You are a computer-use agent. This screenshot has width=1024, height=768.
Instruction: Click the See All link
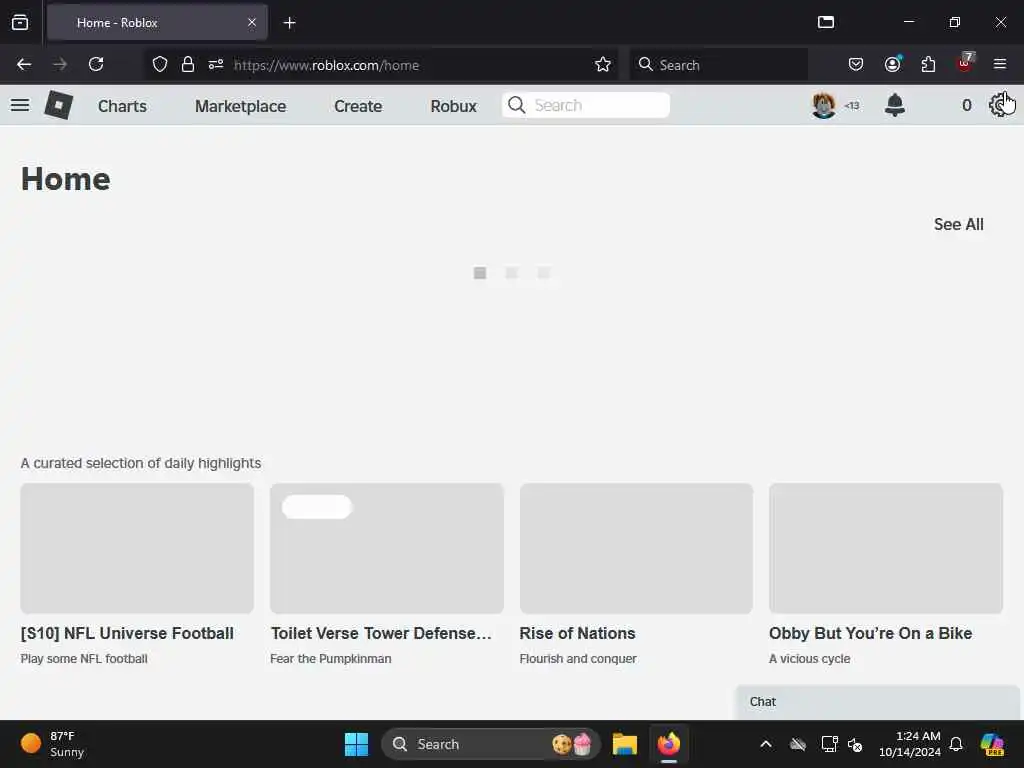pos(959,225)
